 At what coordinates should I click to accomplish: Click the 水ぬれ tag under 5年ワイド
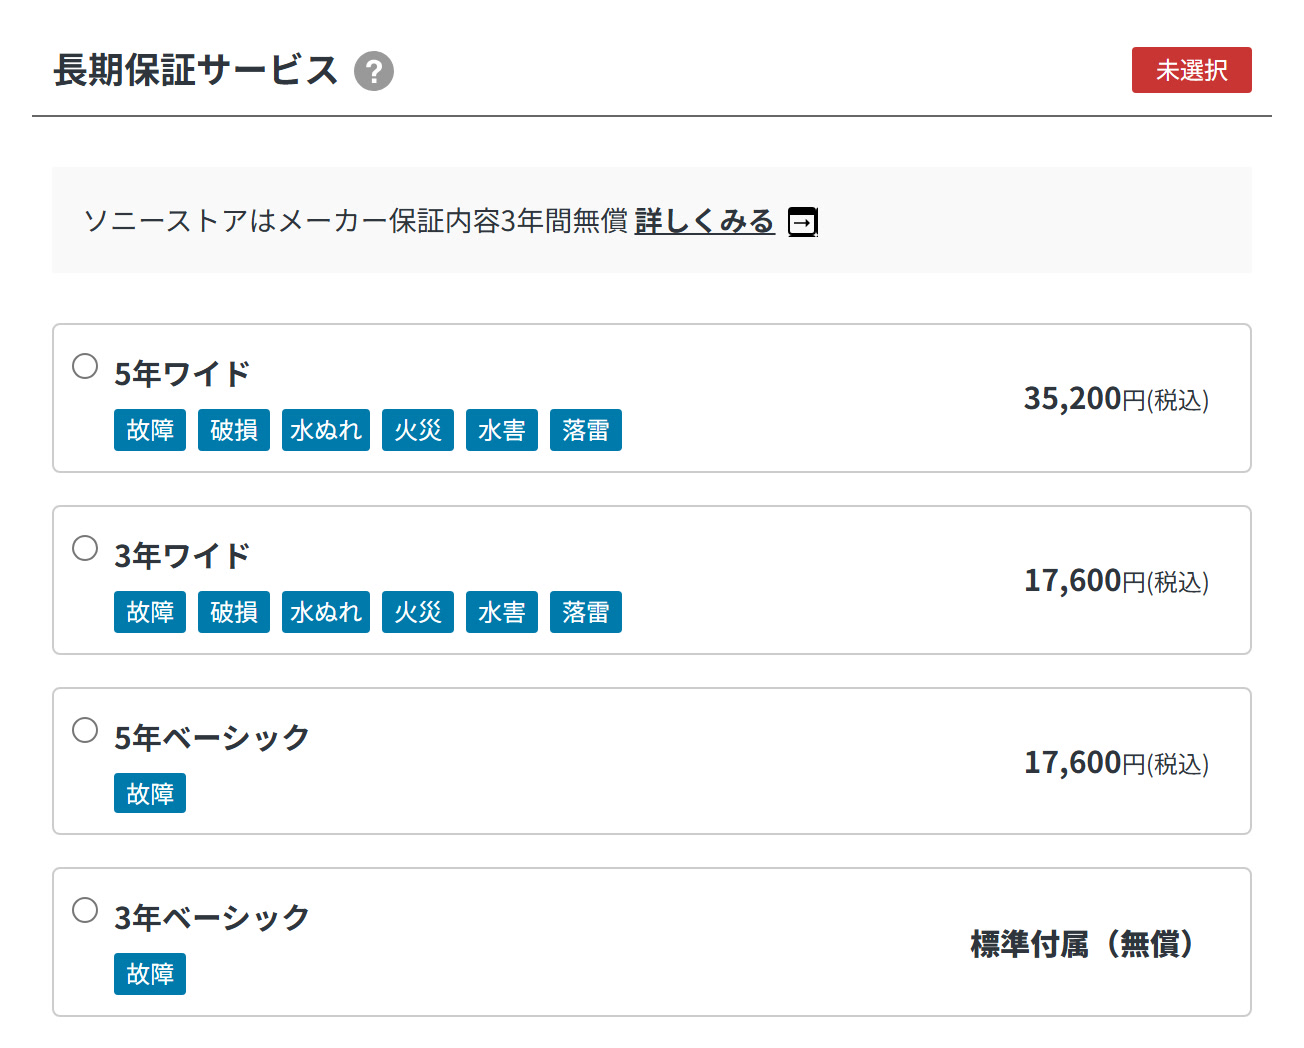coord(326,430)
